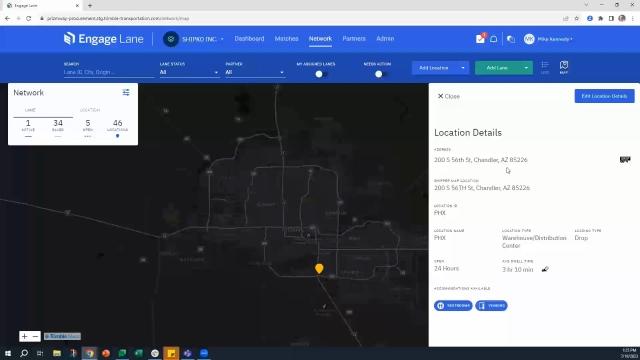640x360 pixels.
Task: Go to the Dashboard tab
Action: [249, 39]
